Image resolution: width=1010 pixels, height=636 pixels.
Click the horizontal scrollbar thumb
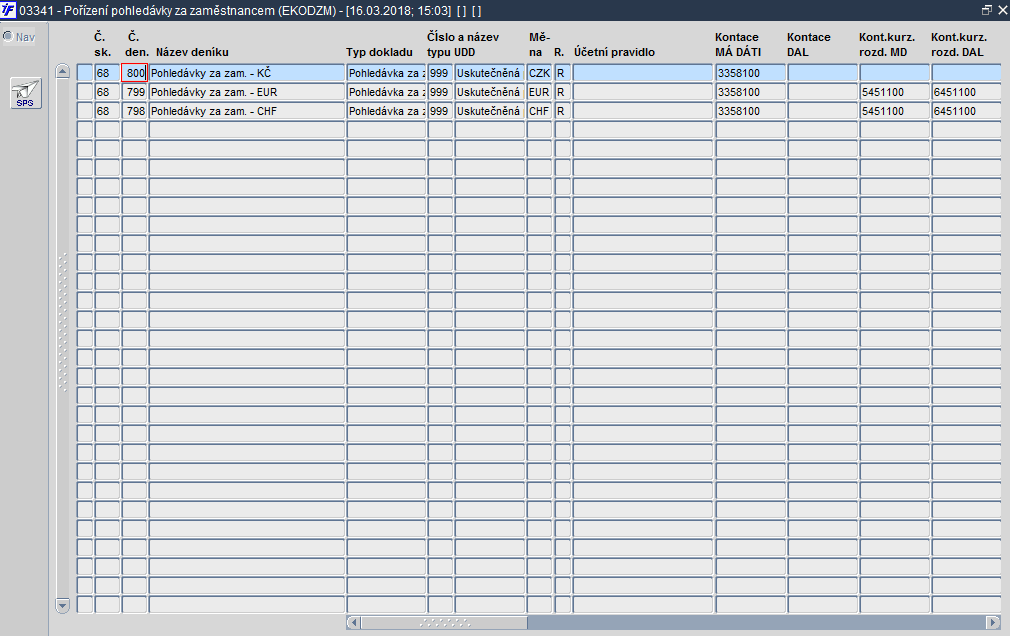[444, 622]
